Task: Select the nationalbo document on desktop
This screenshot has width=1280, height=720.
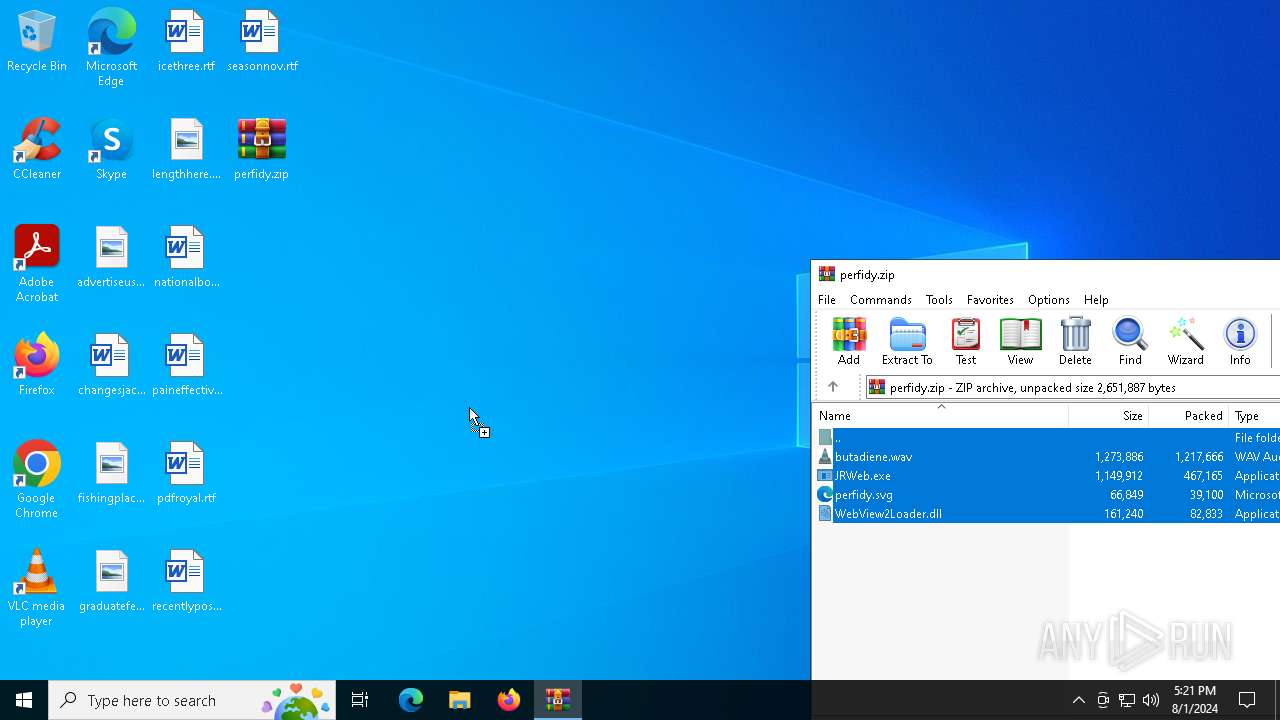Action: 186,258
